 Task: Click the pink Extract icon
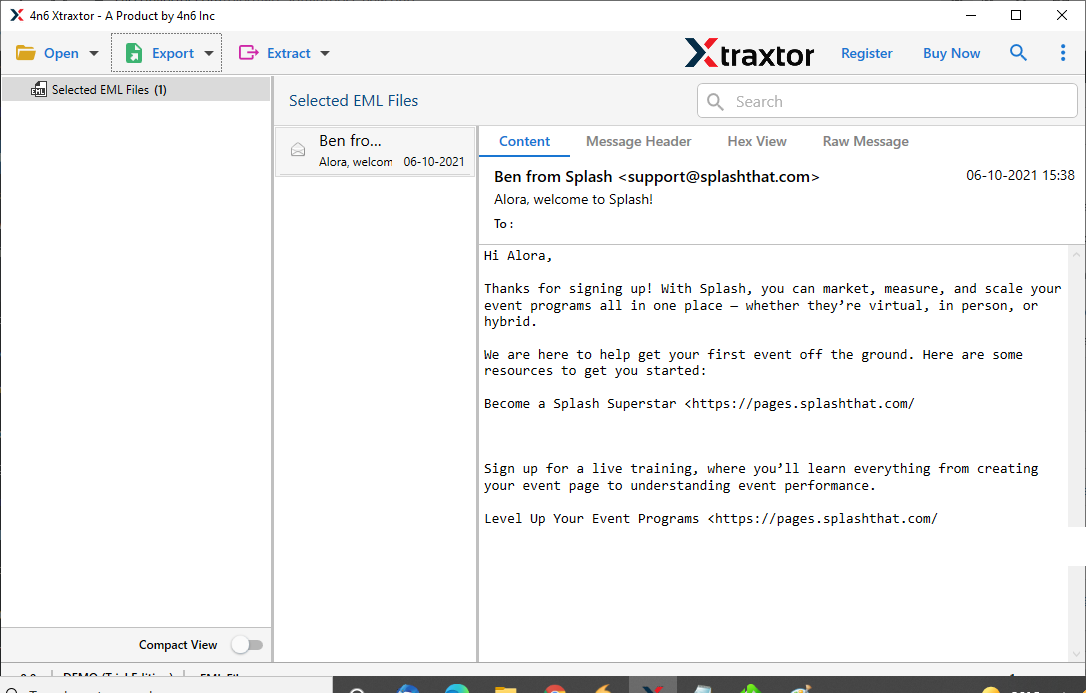pyautogui.click(x=248, y=53)
